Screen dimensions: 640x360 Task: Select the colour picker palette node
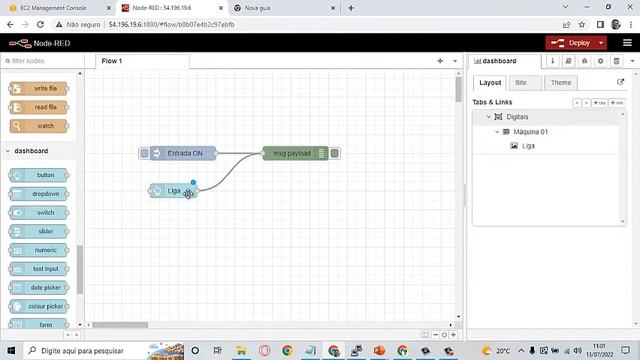(38, 307)
